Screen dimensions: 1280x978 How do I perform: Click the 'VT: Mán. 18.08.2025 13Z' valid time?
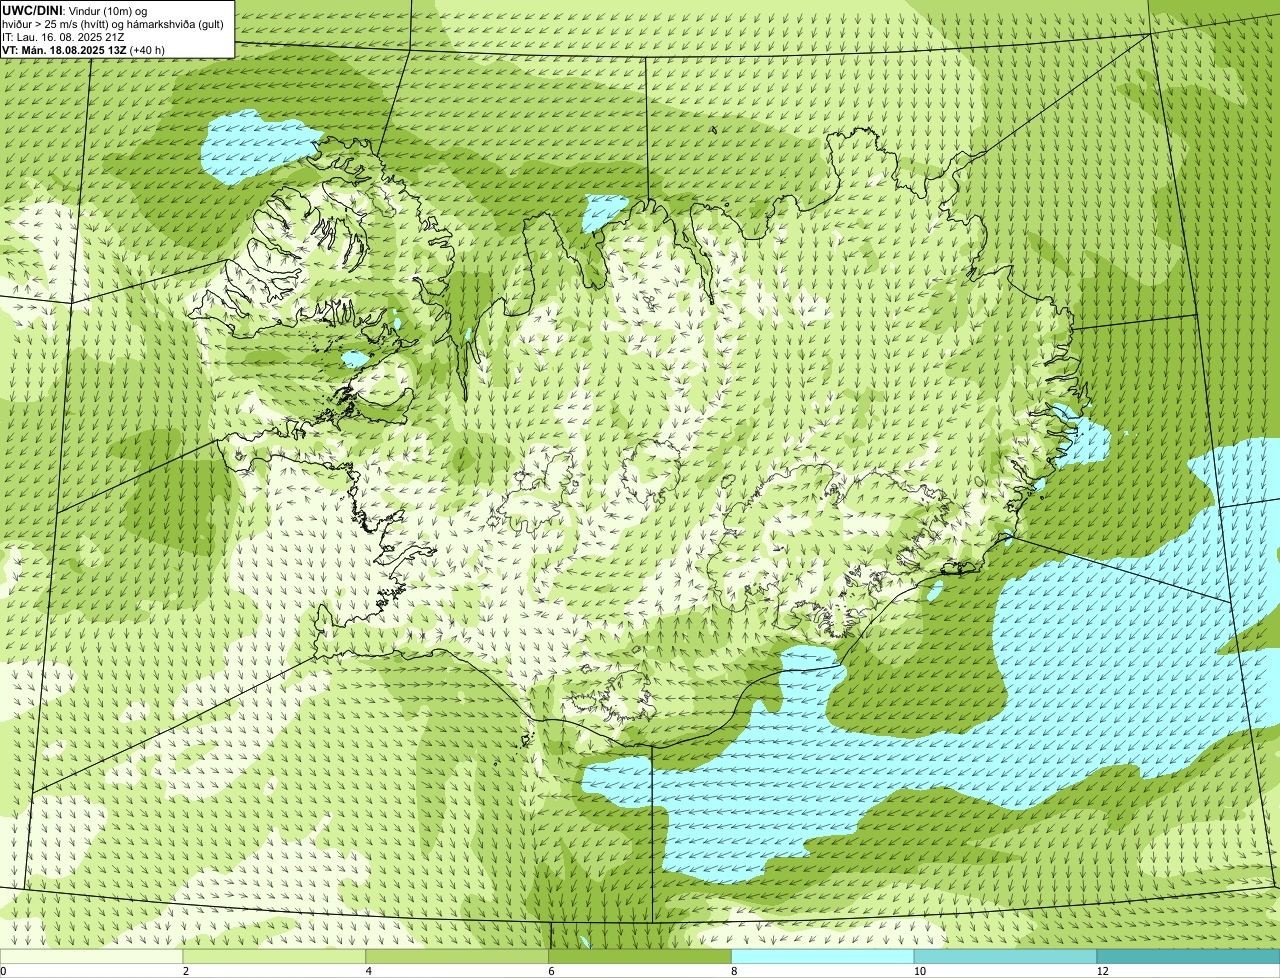(x=64, y=49)
